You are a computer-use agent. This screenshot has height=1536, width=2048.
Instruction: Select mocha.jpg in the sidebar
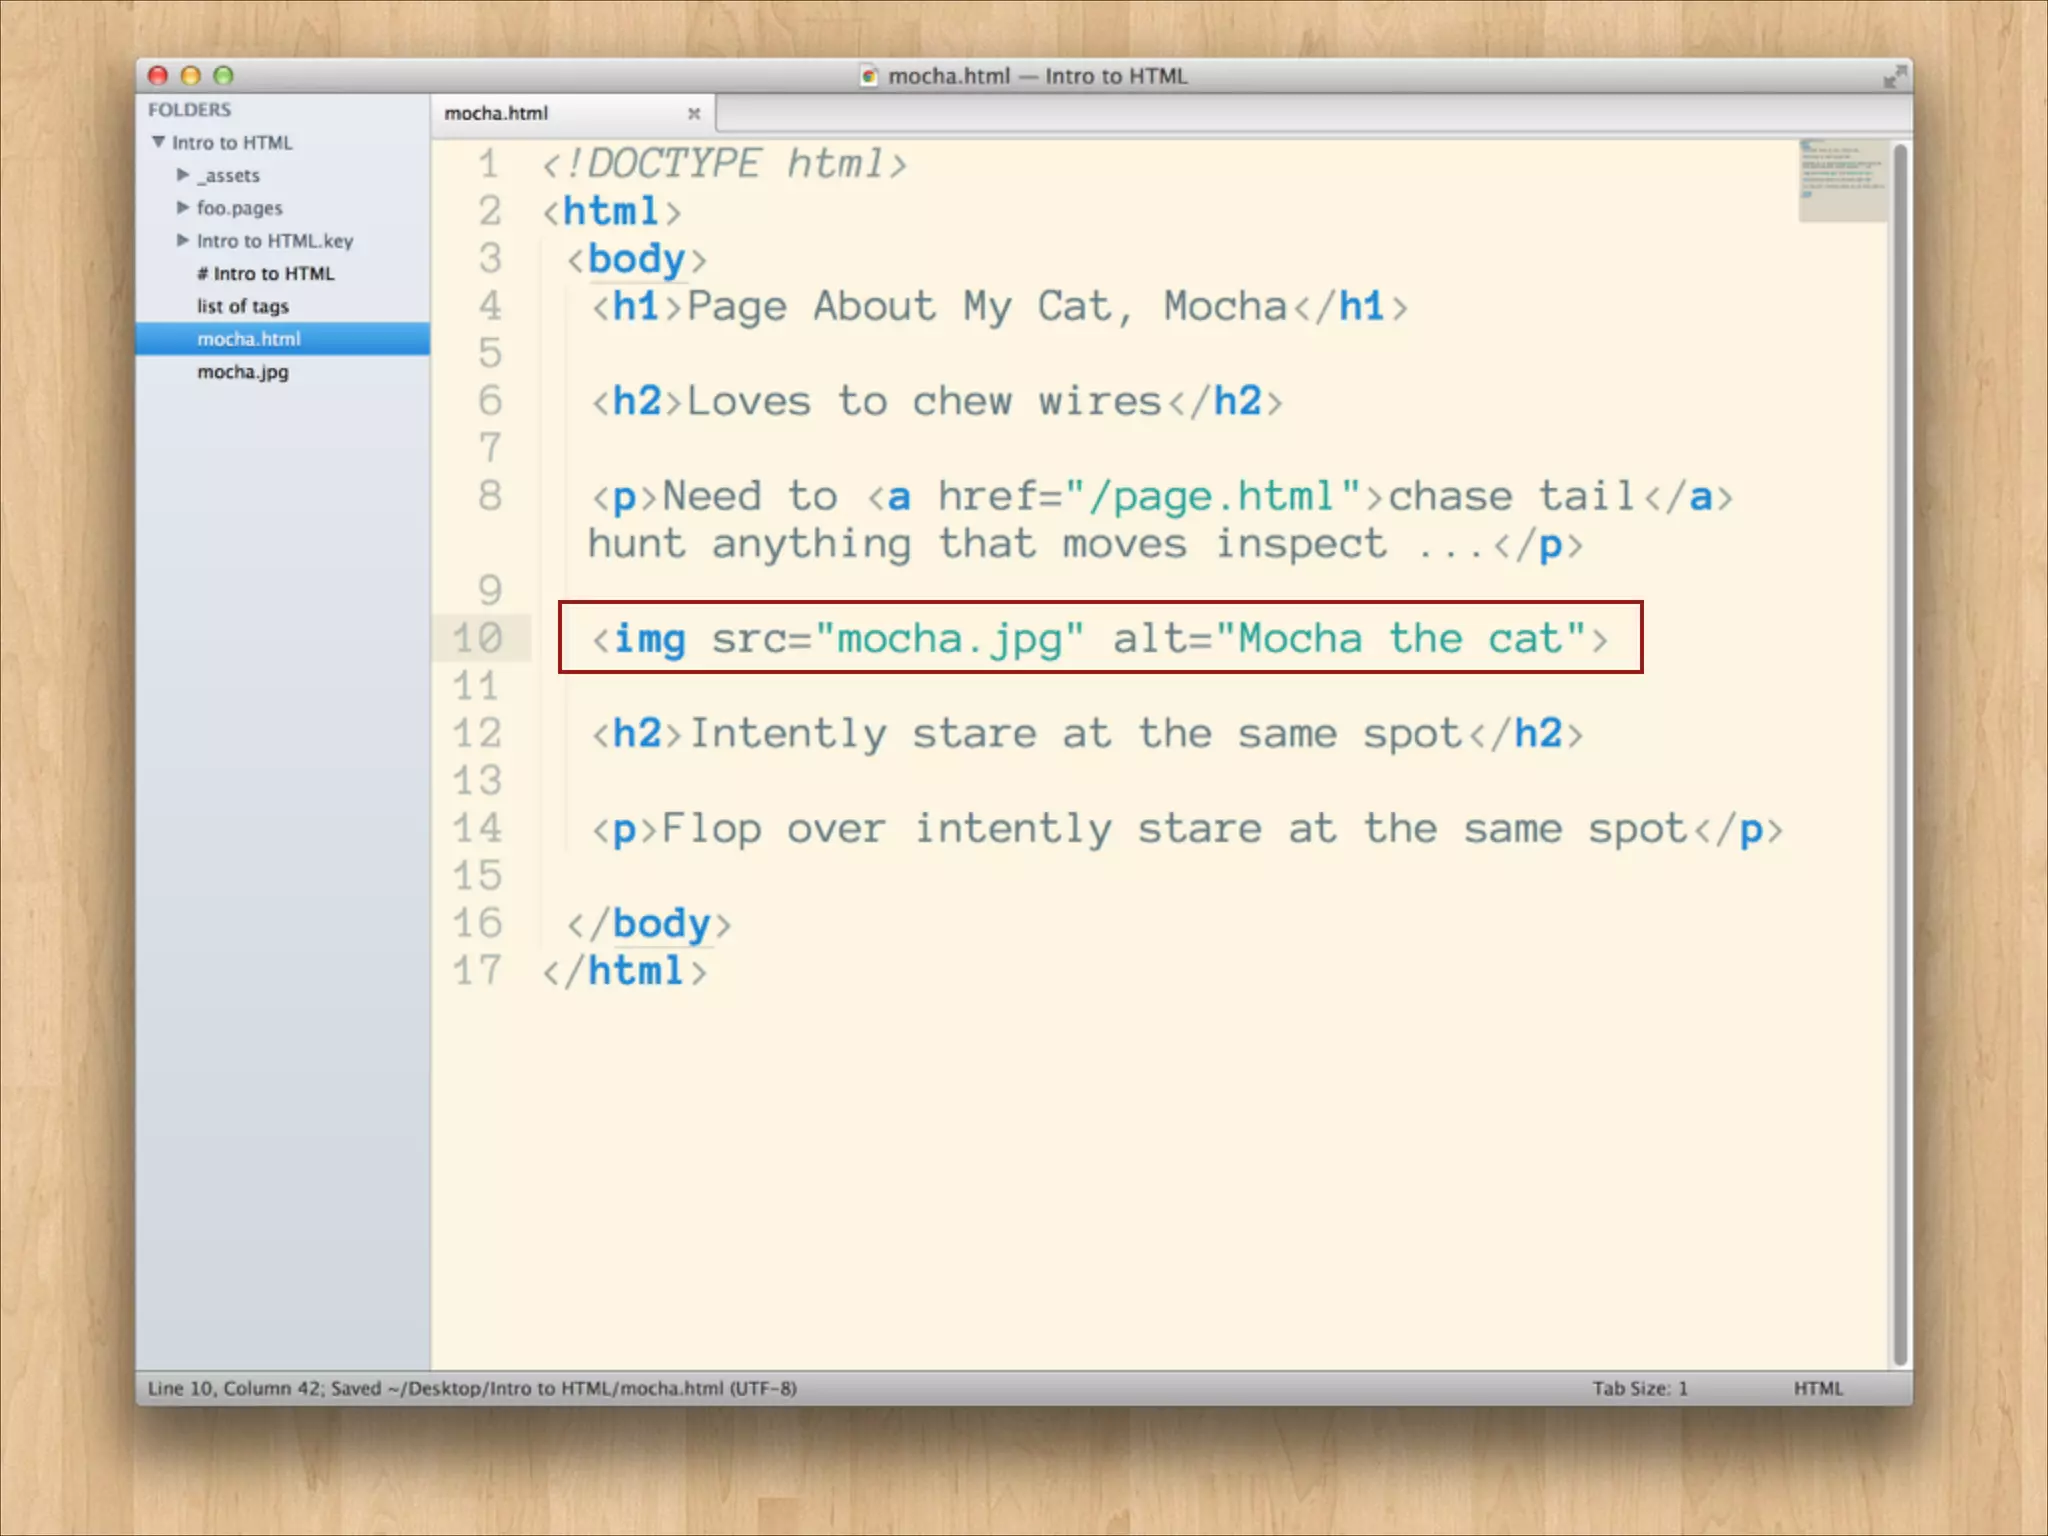(x=243, y=372)
